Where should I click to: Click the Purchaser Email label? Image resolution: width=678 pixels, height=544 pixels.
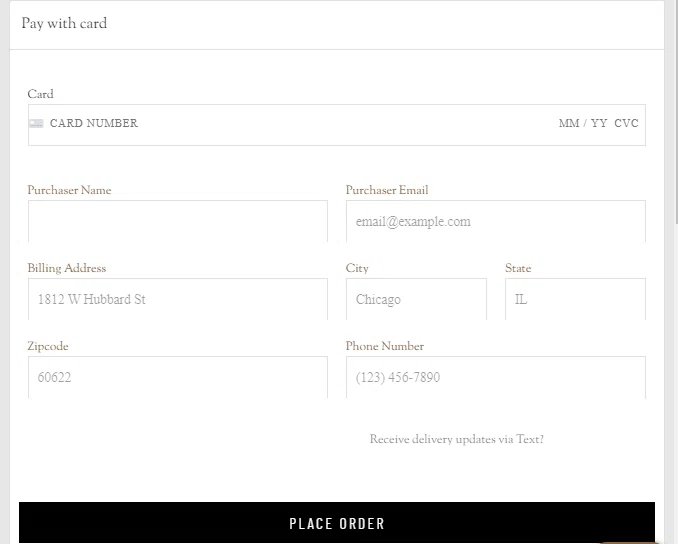click(x=387, y=190)
